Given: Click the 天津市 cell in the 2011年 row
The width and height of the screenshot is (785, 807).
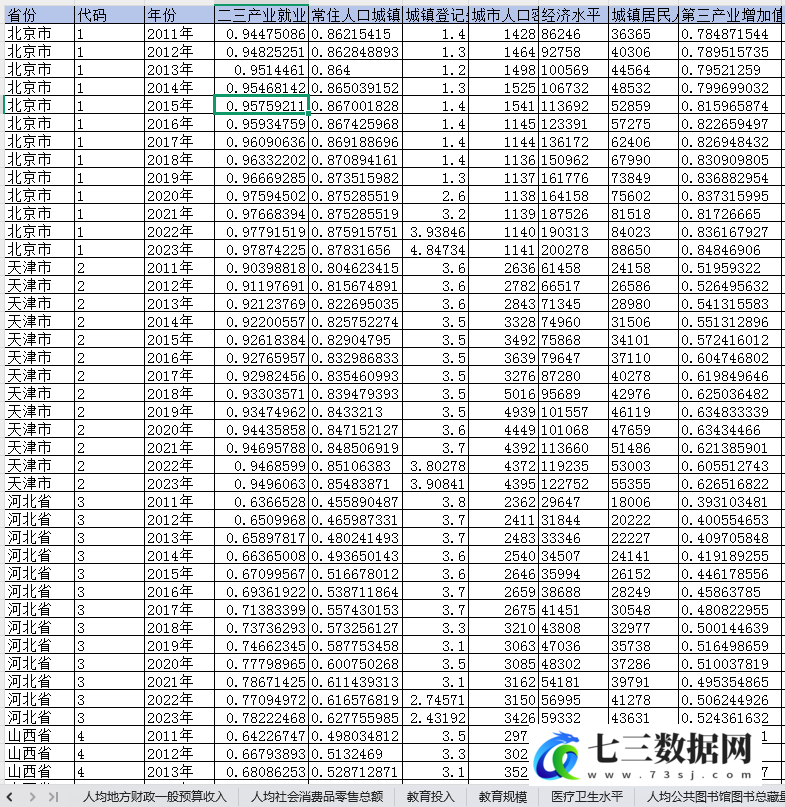Looking at the screenshot, I should point(40,268).
